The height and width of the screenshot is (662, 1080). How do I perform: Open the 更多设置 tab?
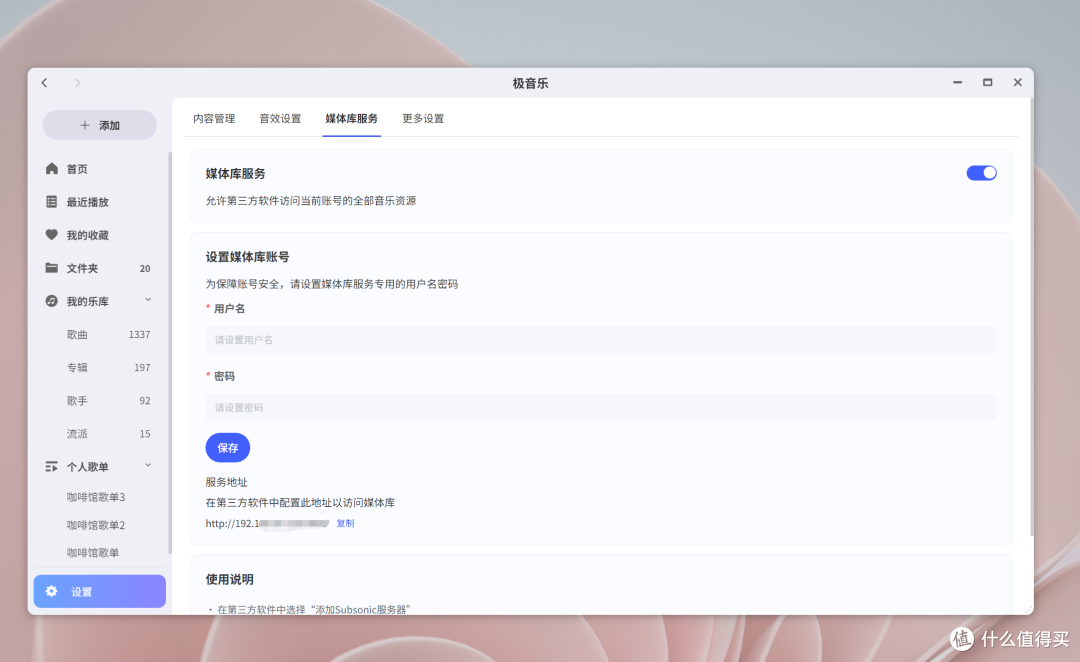click(423, 118)
